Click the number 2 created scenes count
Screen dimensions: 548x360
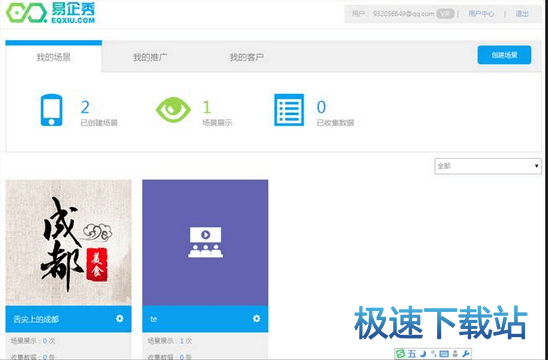(x=85, y=107)
